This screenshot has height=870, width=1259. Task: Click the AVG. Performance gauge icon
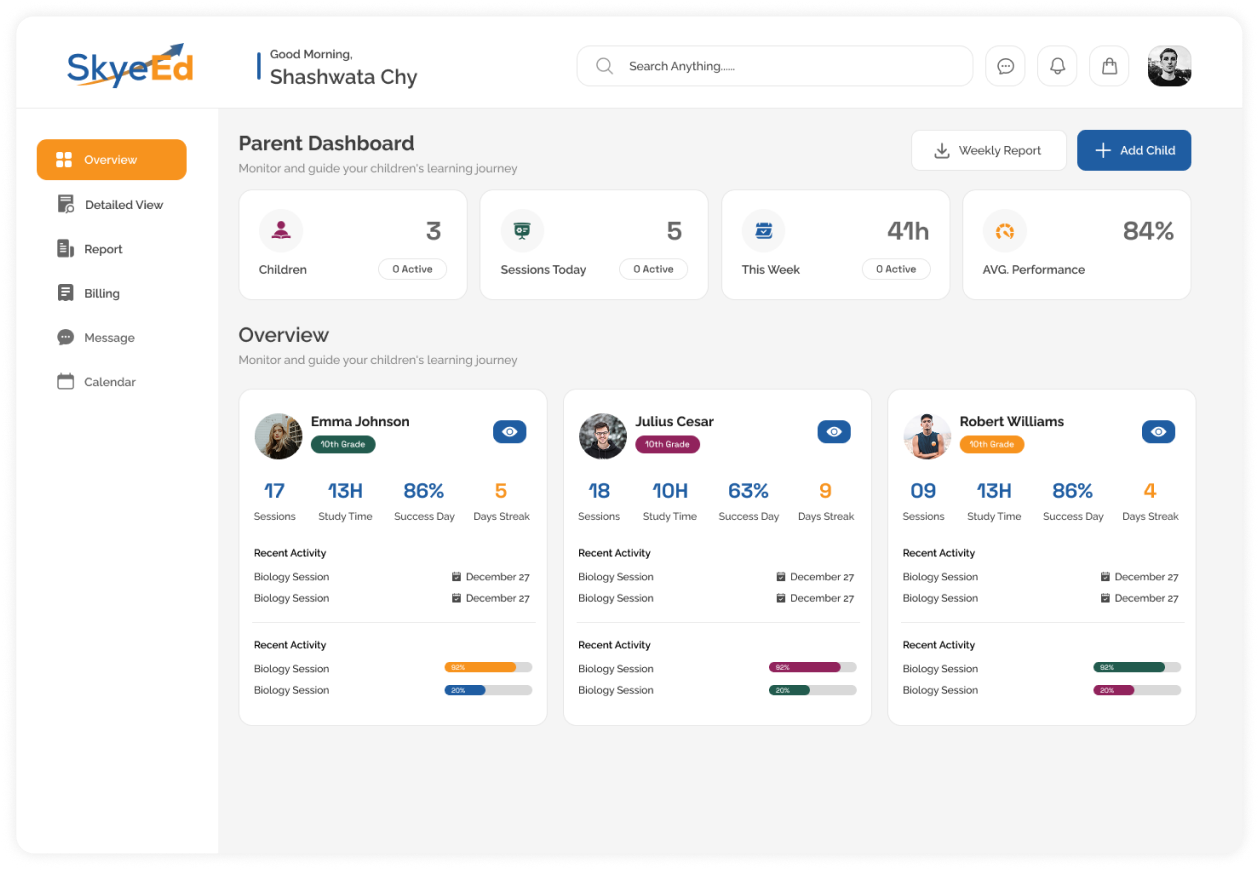pyautogui.click(x=1004, y=231)
